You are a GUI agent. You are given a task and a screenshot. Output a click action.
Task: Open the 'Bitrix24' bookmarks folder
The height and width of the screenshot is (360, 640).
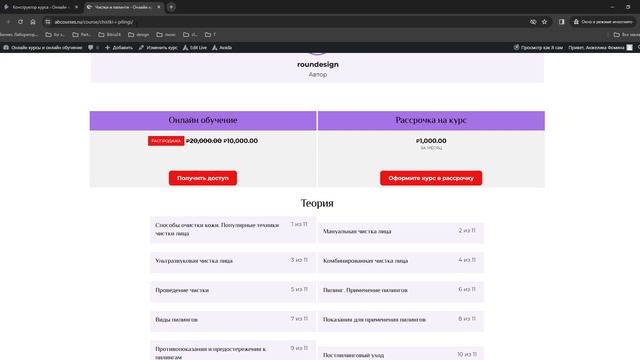click(109, 35)
